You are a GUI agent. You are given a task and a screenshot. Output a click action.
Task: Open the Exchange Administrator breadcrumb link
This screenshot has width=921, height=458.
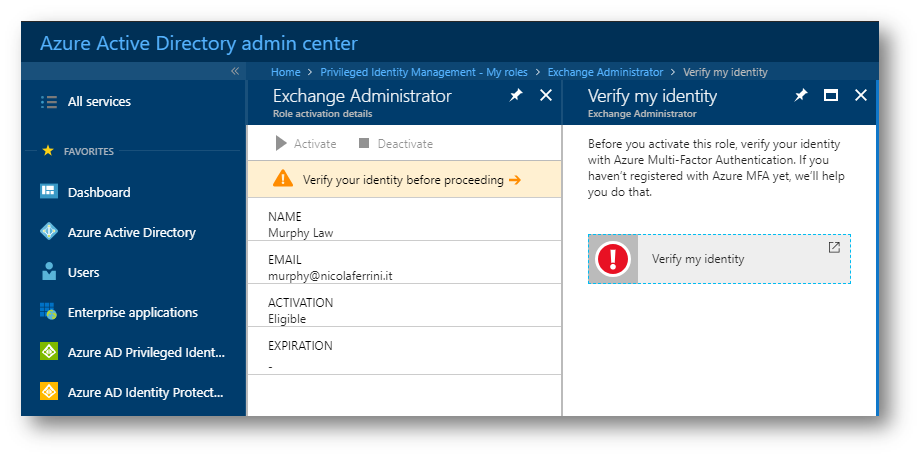click(x=605, y=72)
